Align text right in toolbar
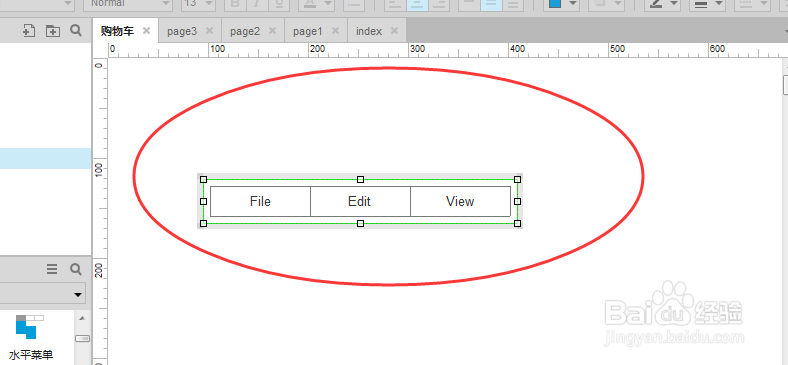Screen dimensions: 788x365 439,4
